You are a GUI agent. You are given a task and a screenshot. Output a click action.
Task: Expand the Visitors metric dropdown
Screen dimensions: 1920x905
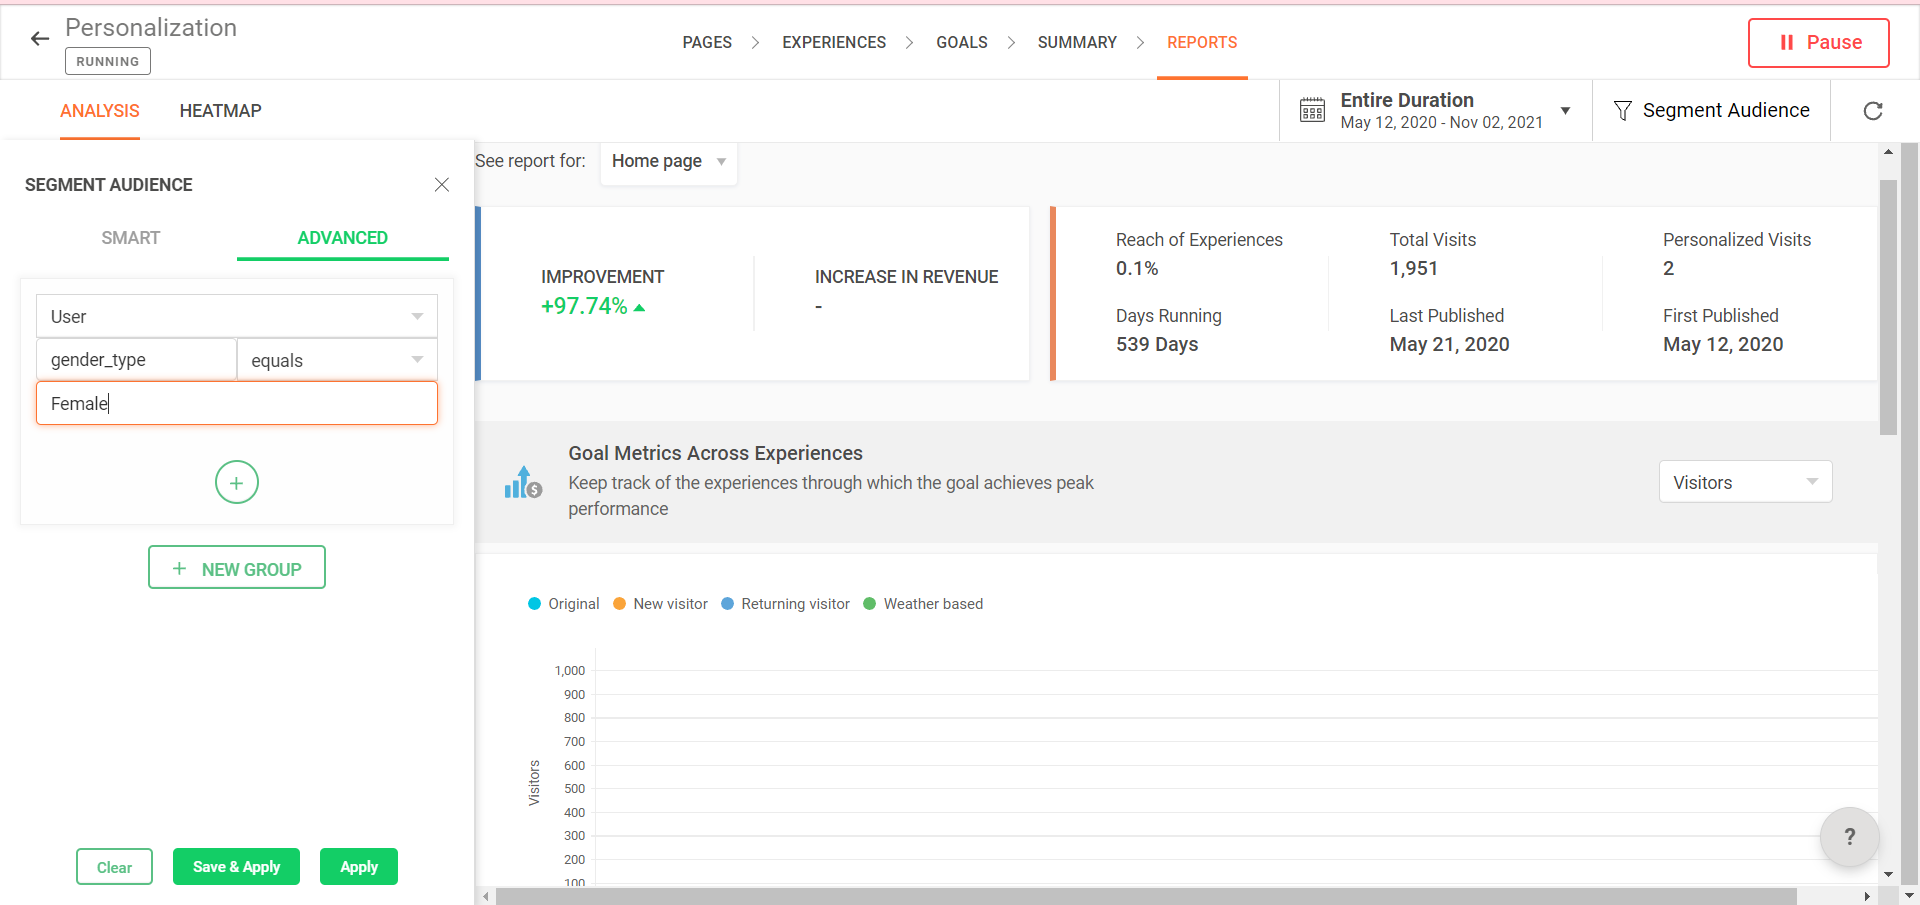click(x=1745, y=482)
